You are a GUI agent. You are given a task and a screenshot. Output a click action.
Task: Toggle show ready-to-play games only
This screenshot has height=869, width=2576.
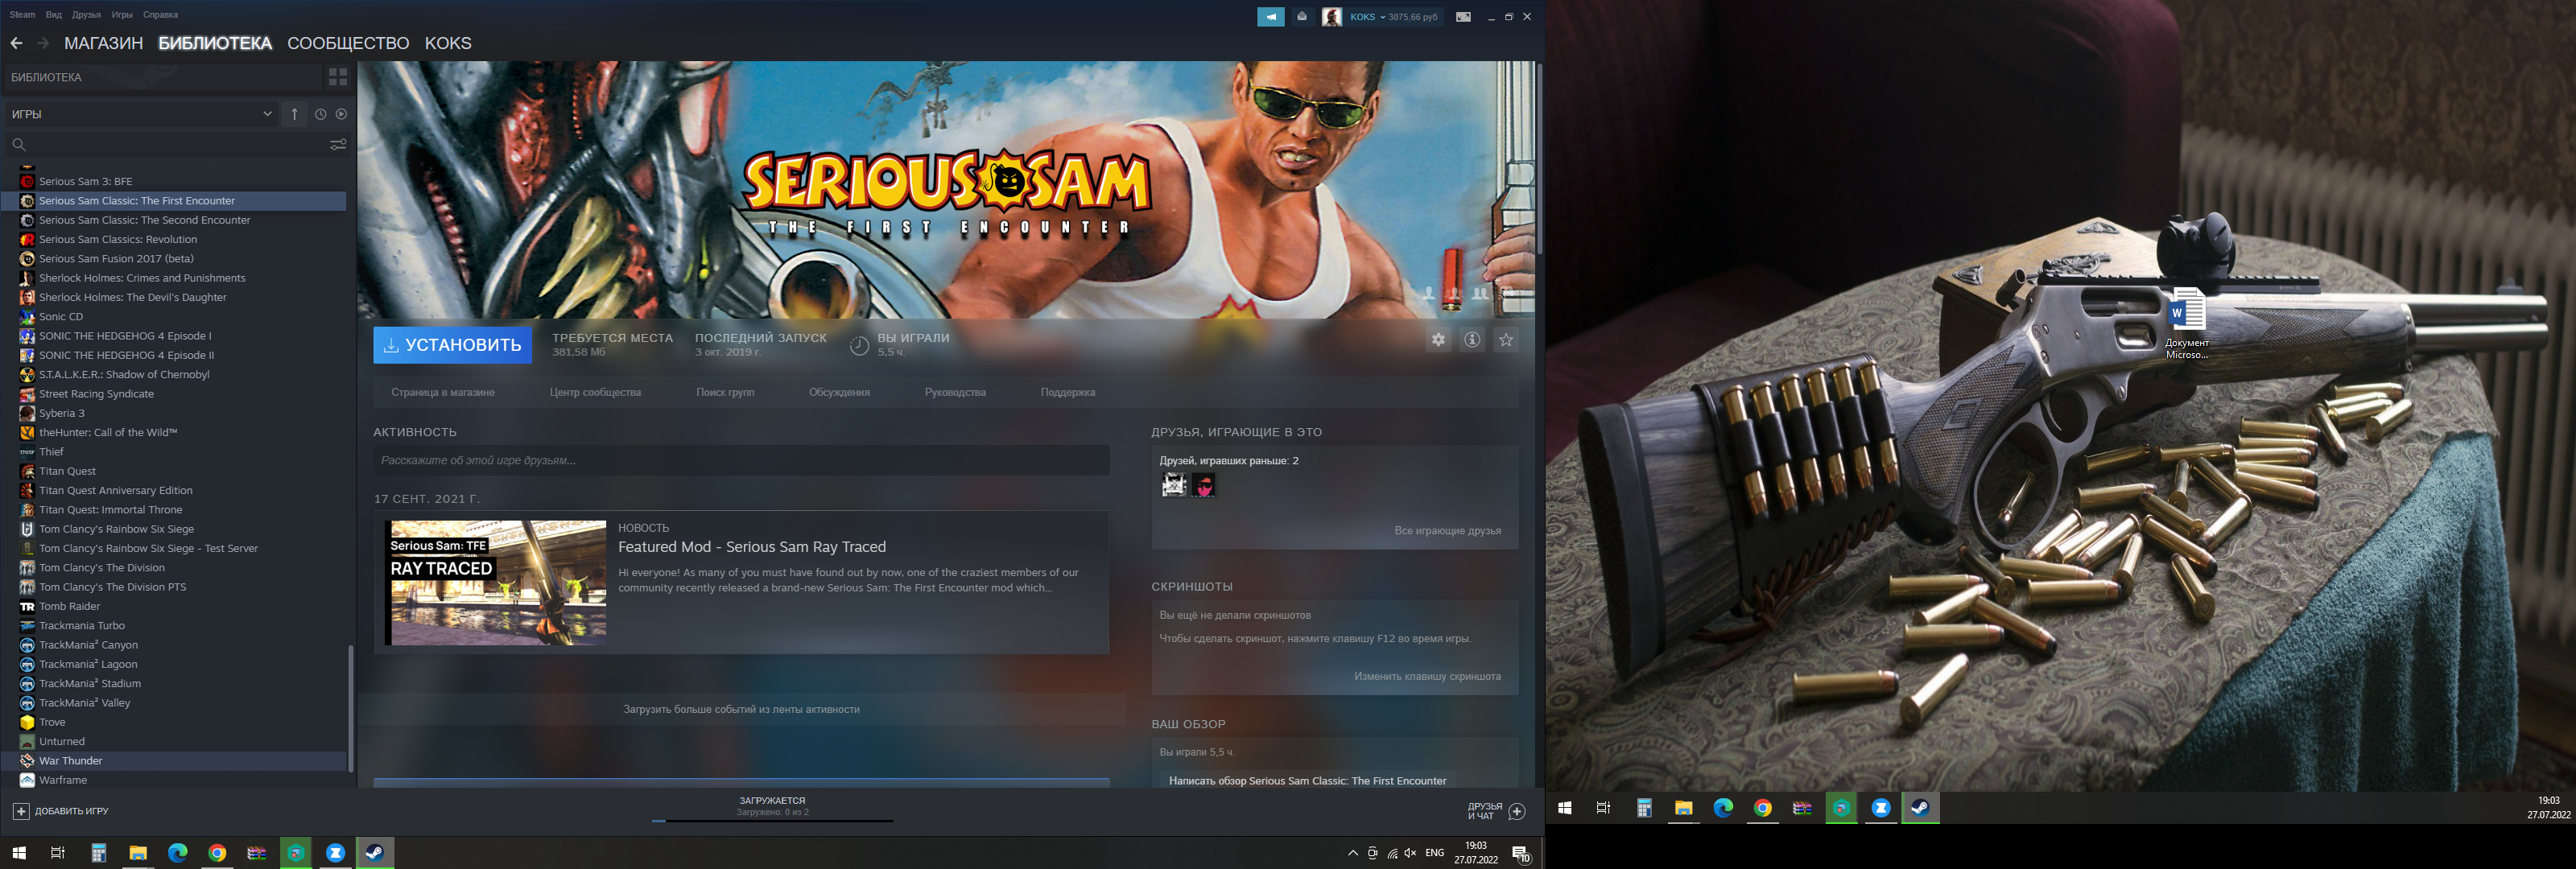click(x=341, y=114)
